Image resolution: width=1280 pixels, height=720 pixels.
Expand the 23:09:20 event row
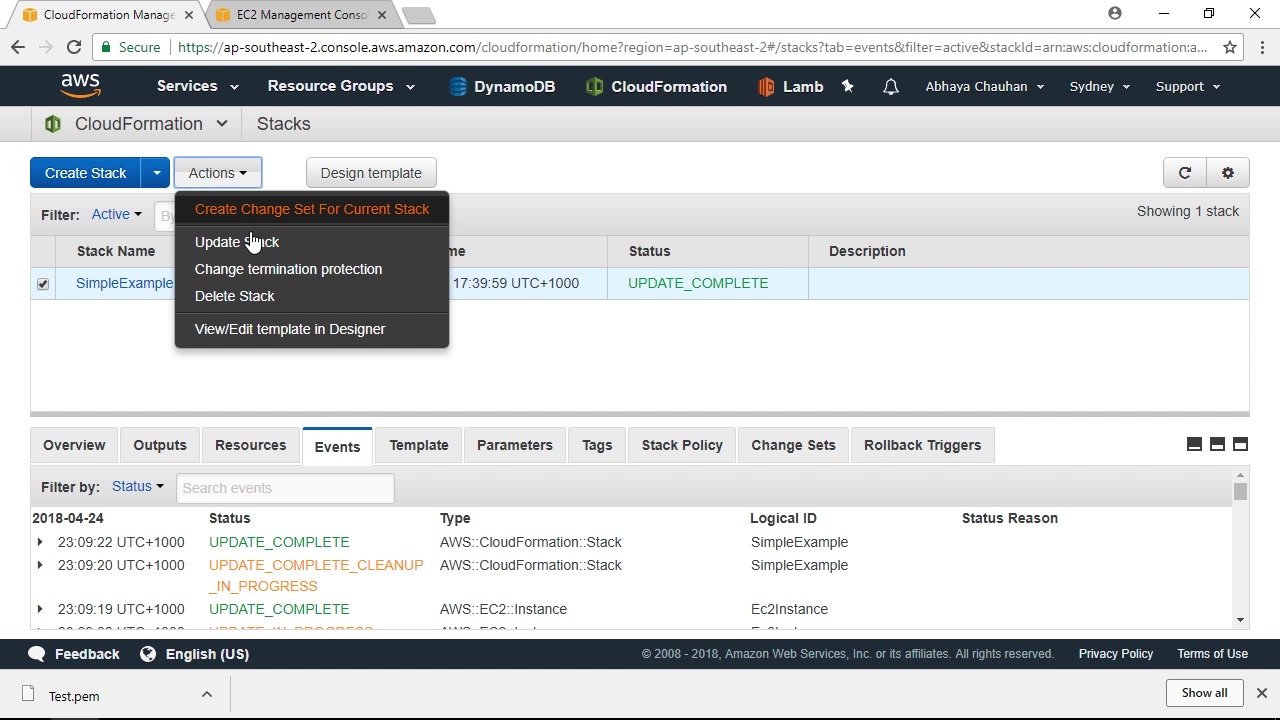(x=40, y=565)
